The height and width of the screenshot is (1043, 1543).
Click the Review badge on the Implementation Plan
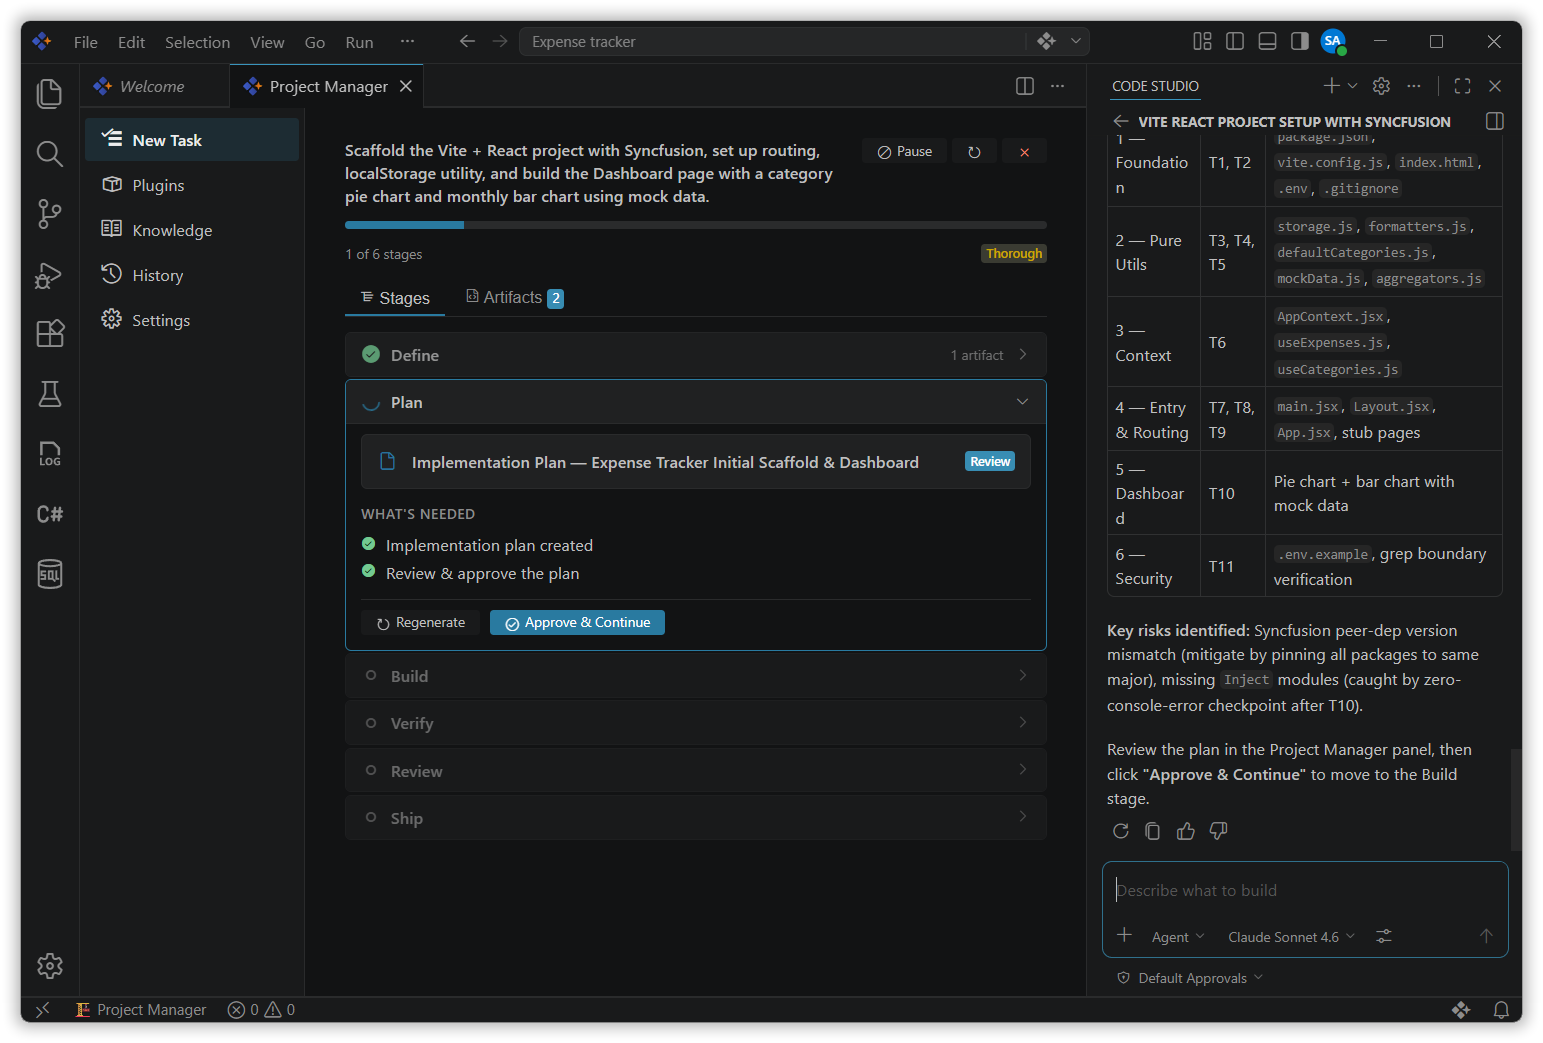pyautogui.click(x=990, y=461)
